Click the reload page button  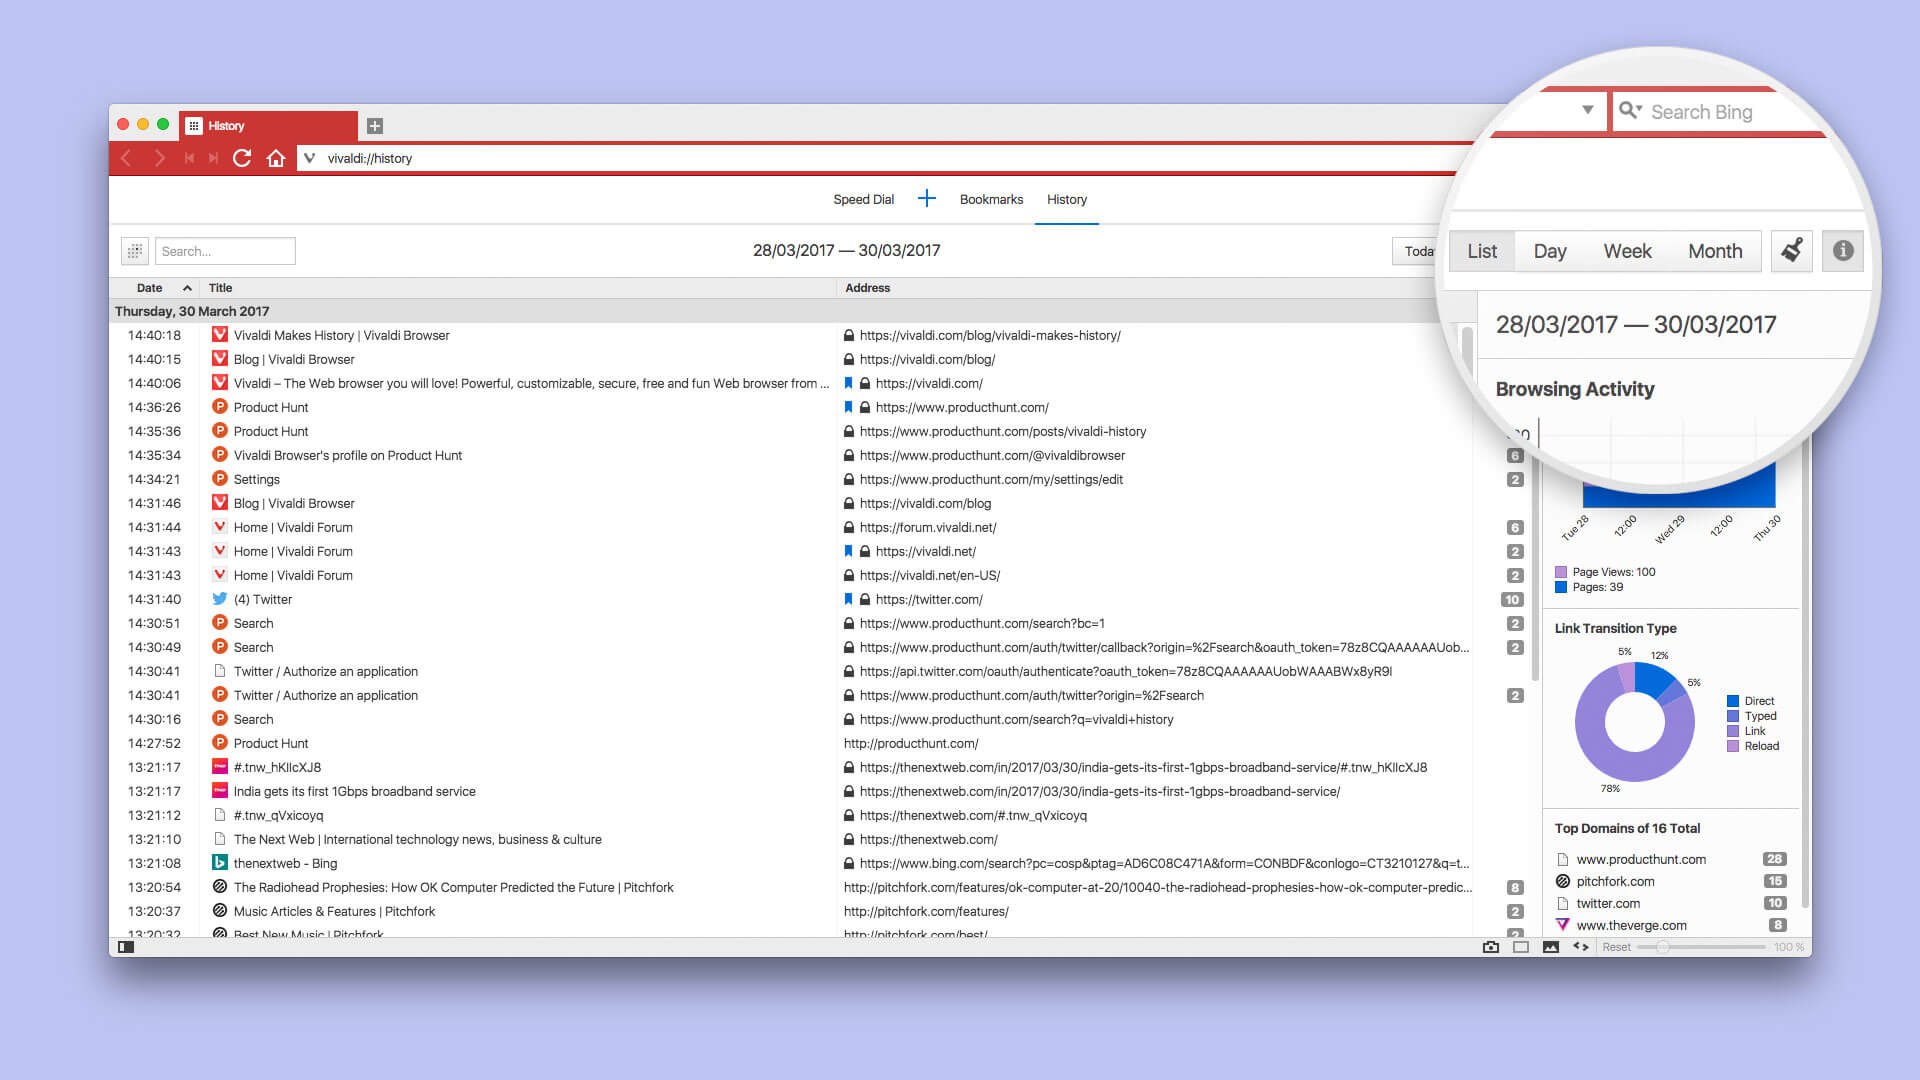[x=241, y=158]
